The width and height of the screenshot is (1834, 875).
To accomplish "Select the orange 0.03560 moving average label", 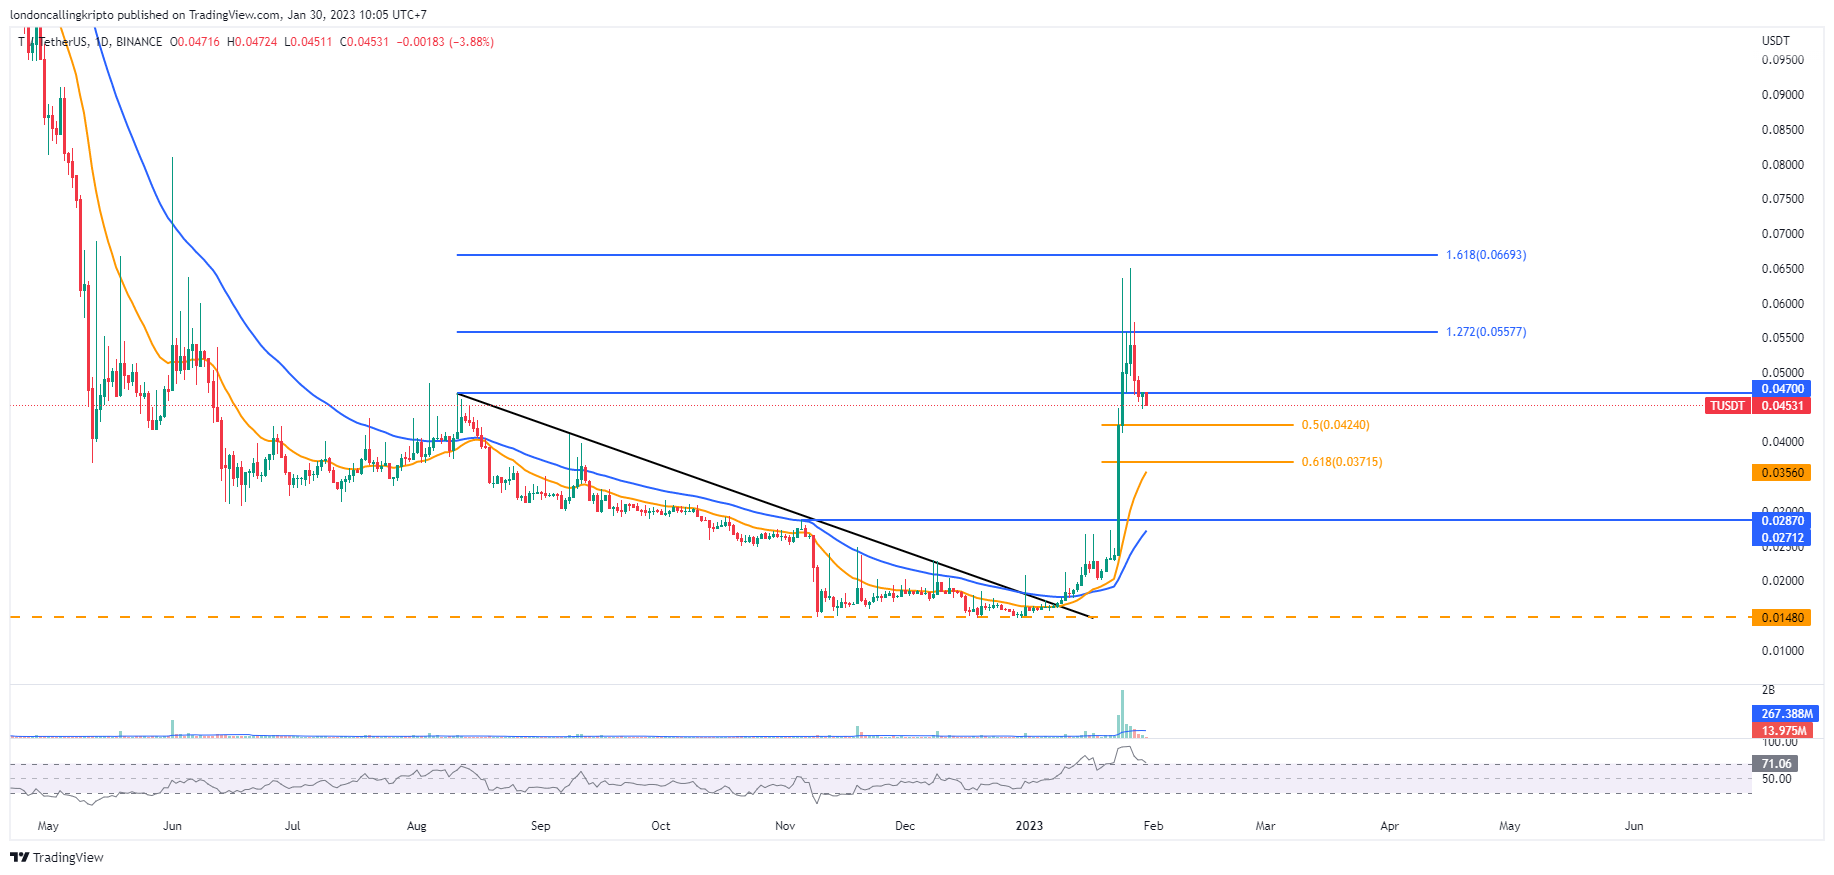I will tap(1781, 473).
